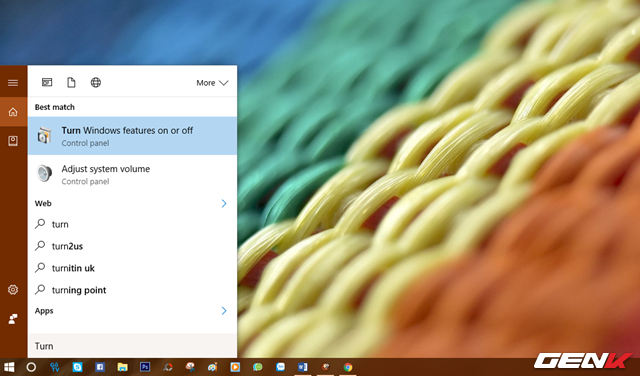Open the blue messenger taskbar icon
This screenshot has width=640, height=376.
pos(280,367)
